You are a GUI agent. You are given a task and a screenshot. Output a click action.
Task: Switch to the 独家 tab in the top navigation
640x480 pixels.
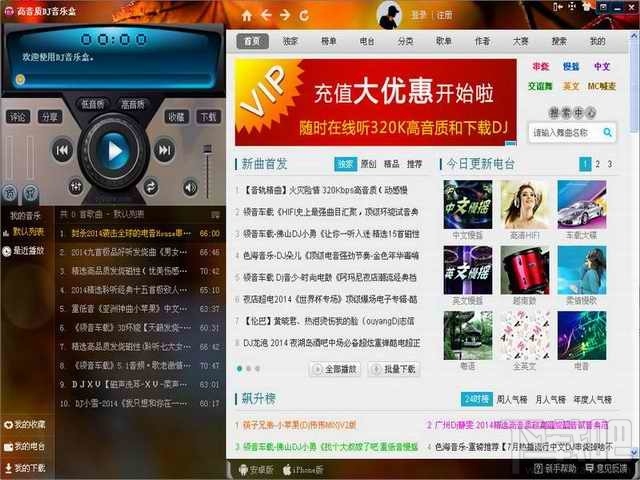click(290, 41)
